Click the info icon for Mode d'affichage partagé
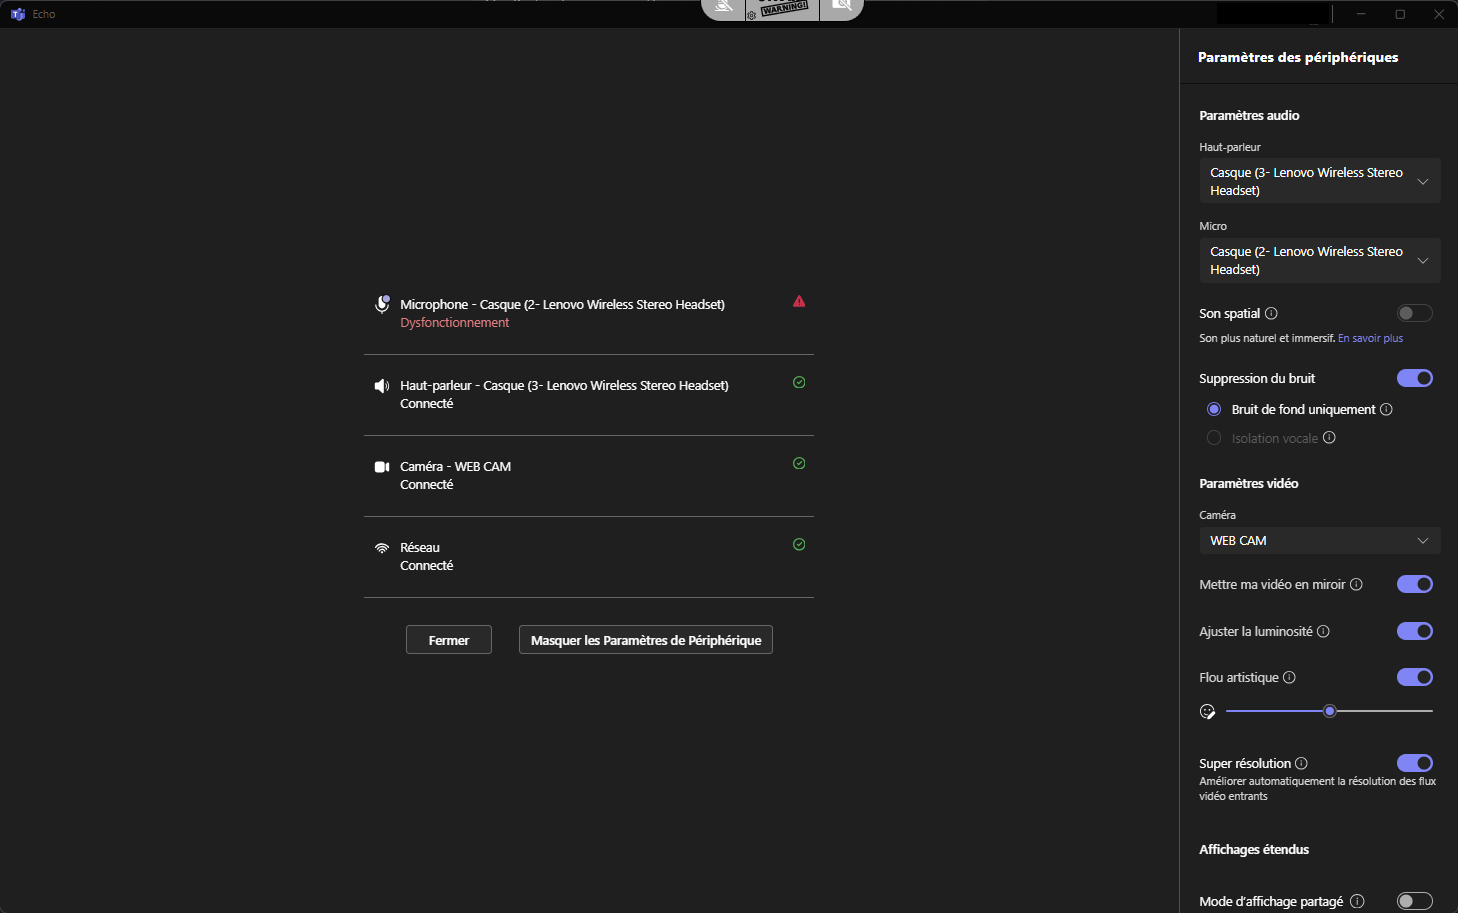 click(x=1357, y=901)
